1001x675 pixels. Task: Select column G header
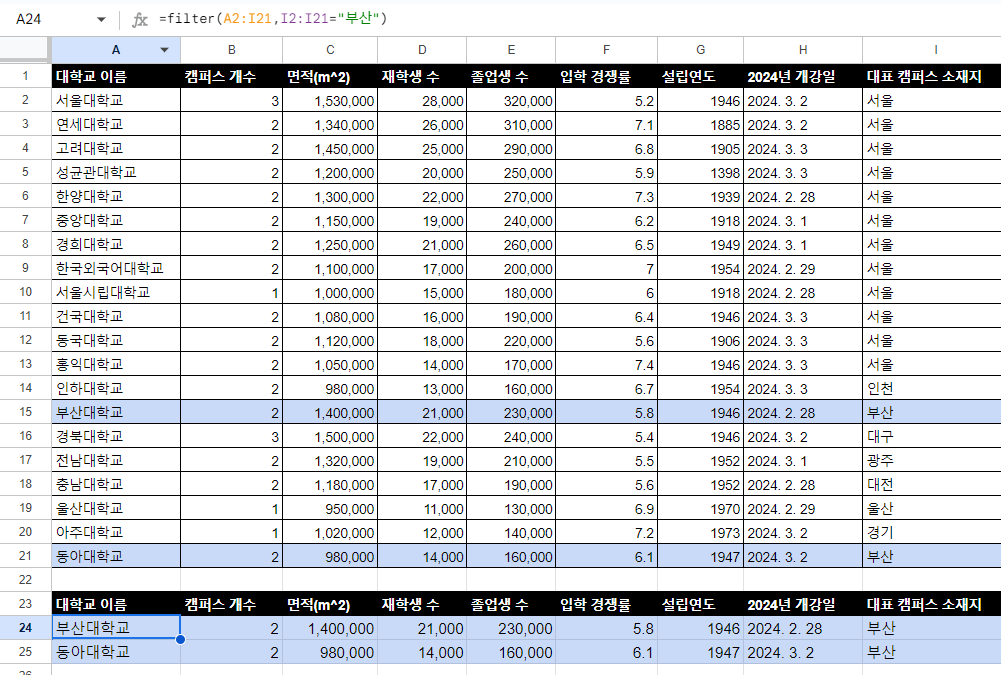[x=700, y=50]
